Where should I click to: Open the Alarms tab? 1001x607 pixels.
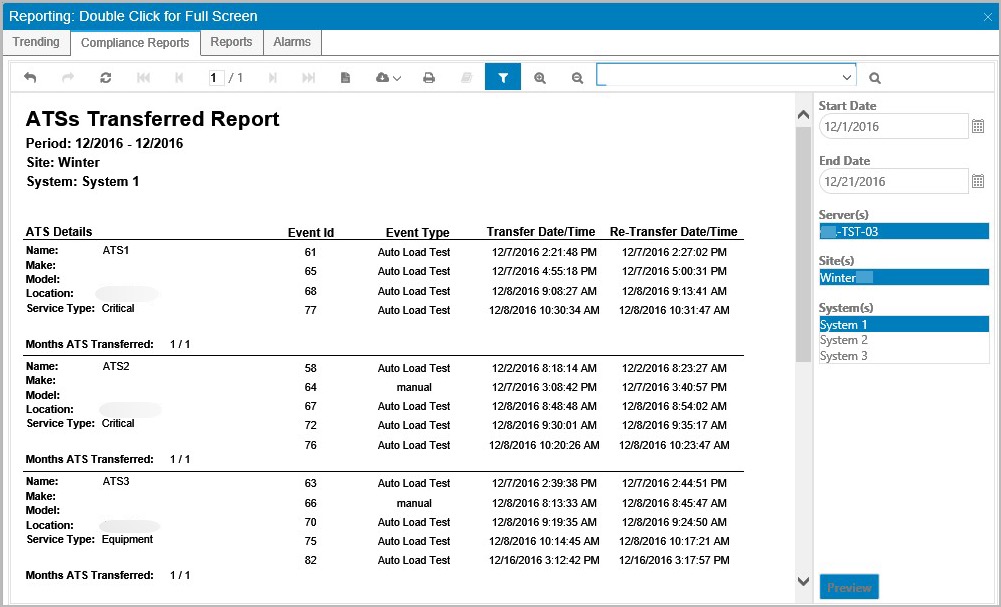(292, 42)
